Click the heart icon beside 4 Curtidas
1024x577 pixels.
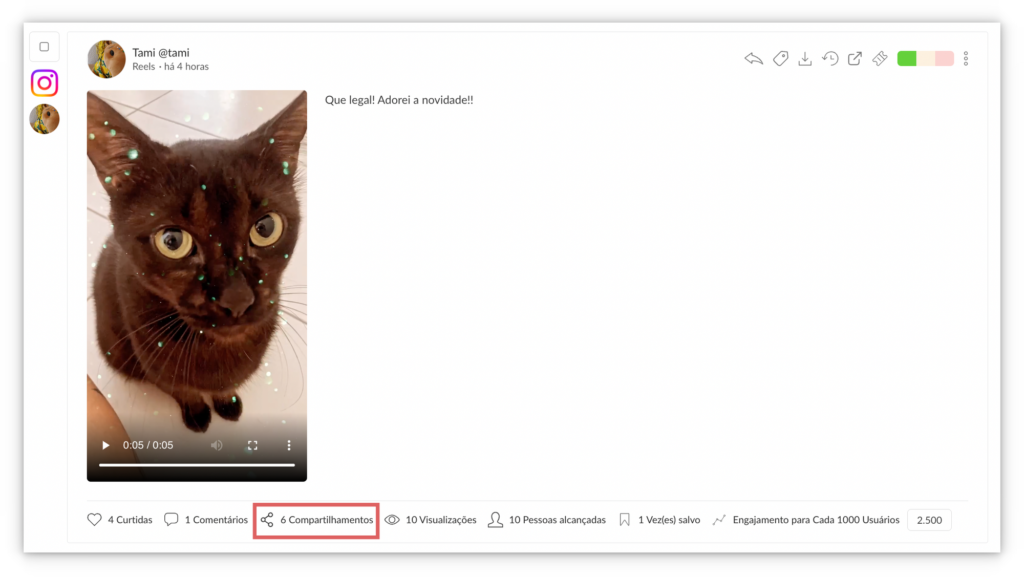(95, 520)
